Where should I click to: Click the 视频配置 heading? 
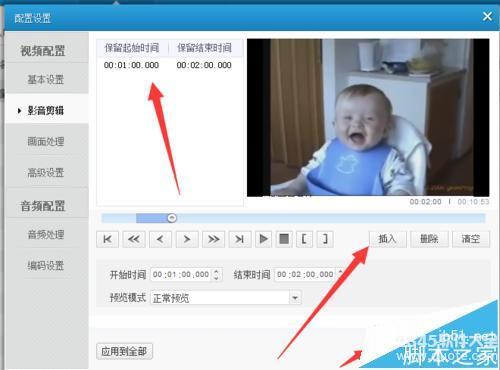click(43, 51)
